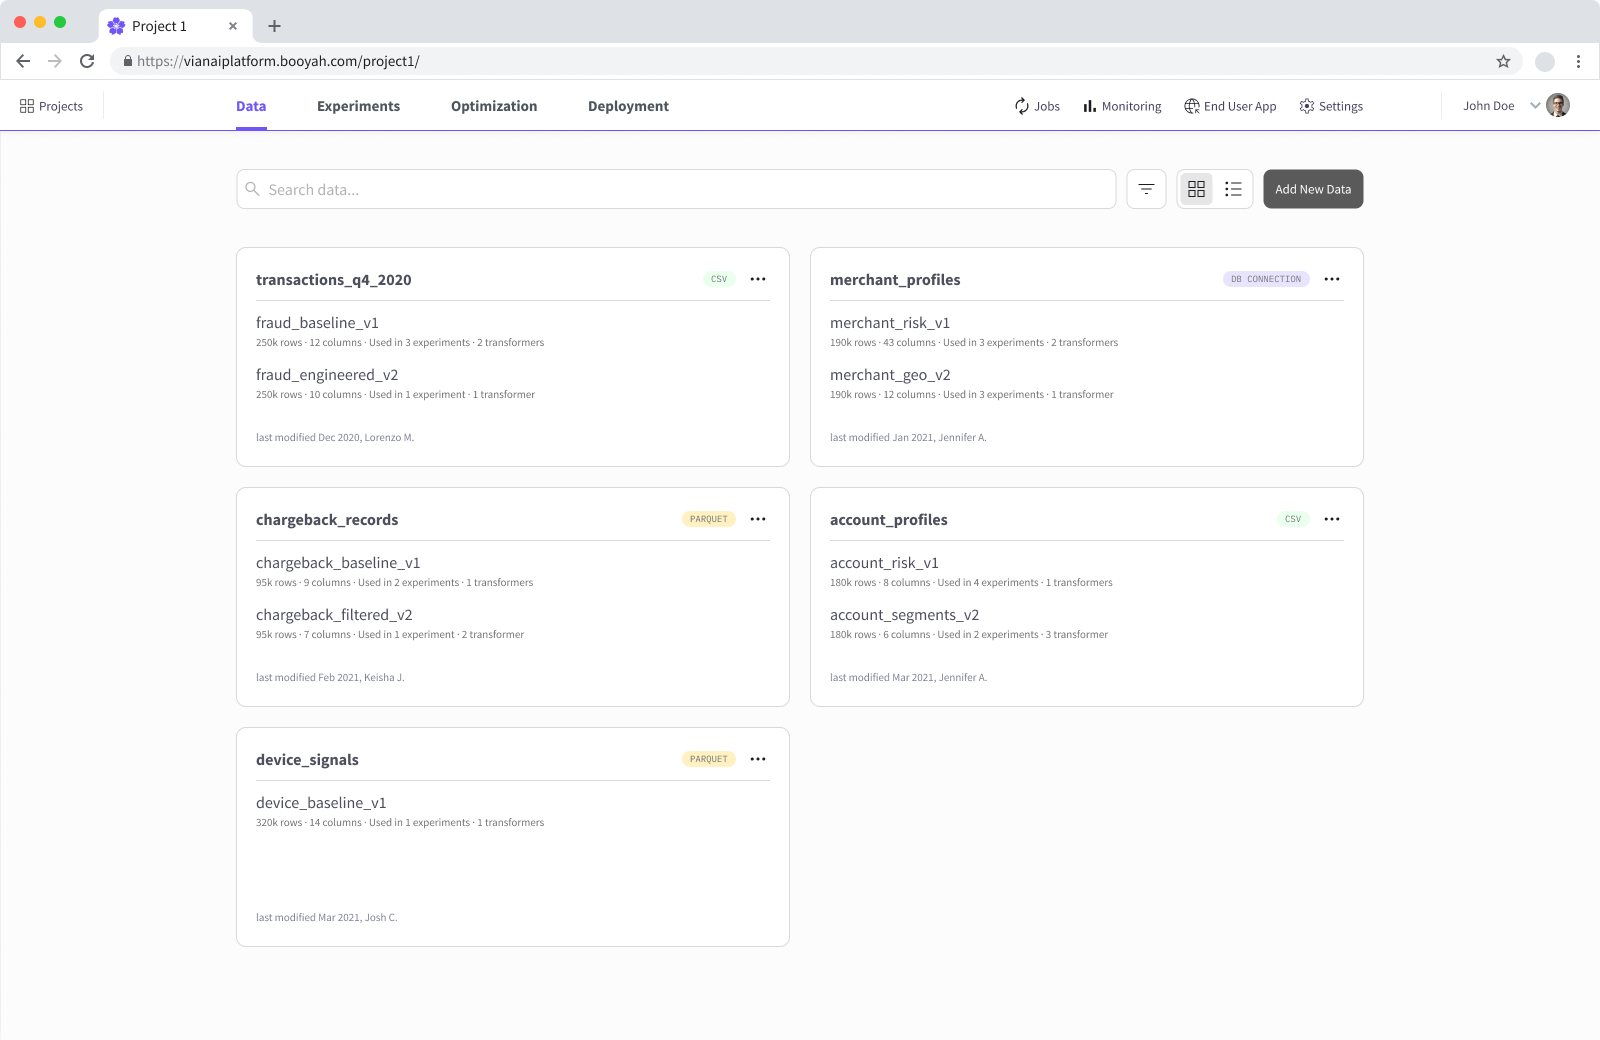Click the merchant_profiles card title
1600x1040 pixels.
point(895,280)
